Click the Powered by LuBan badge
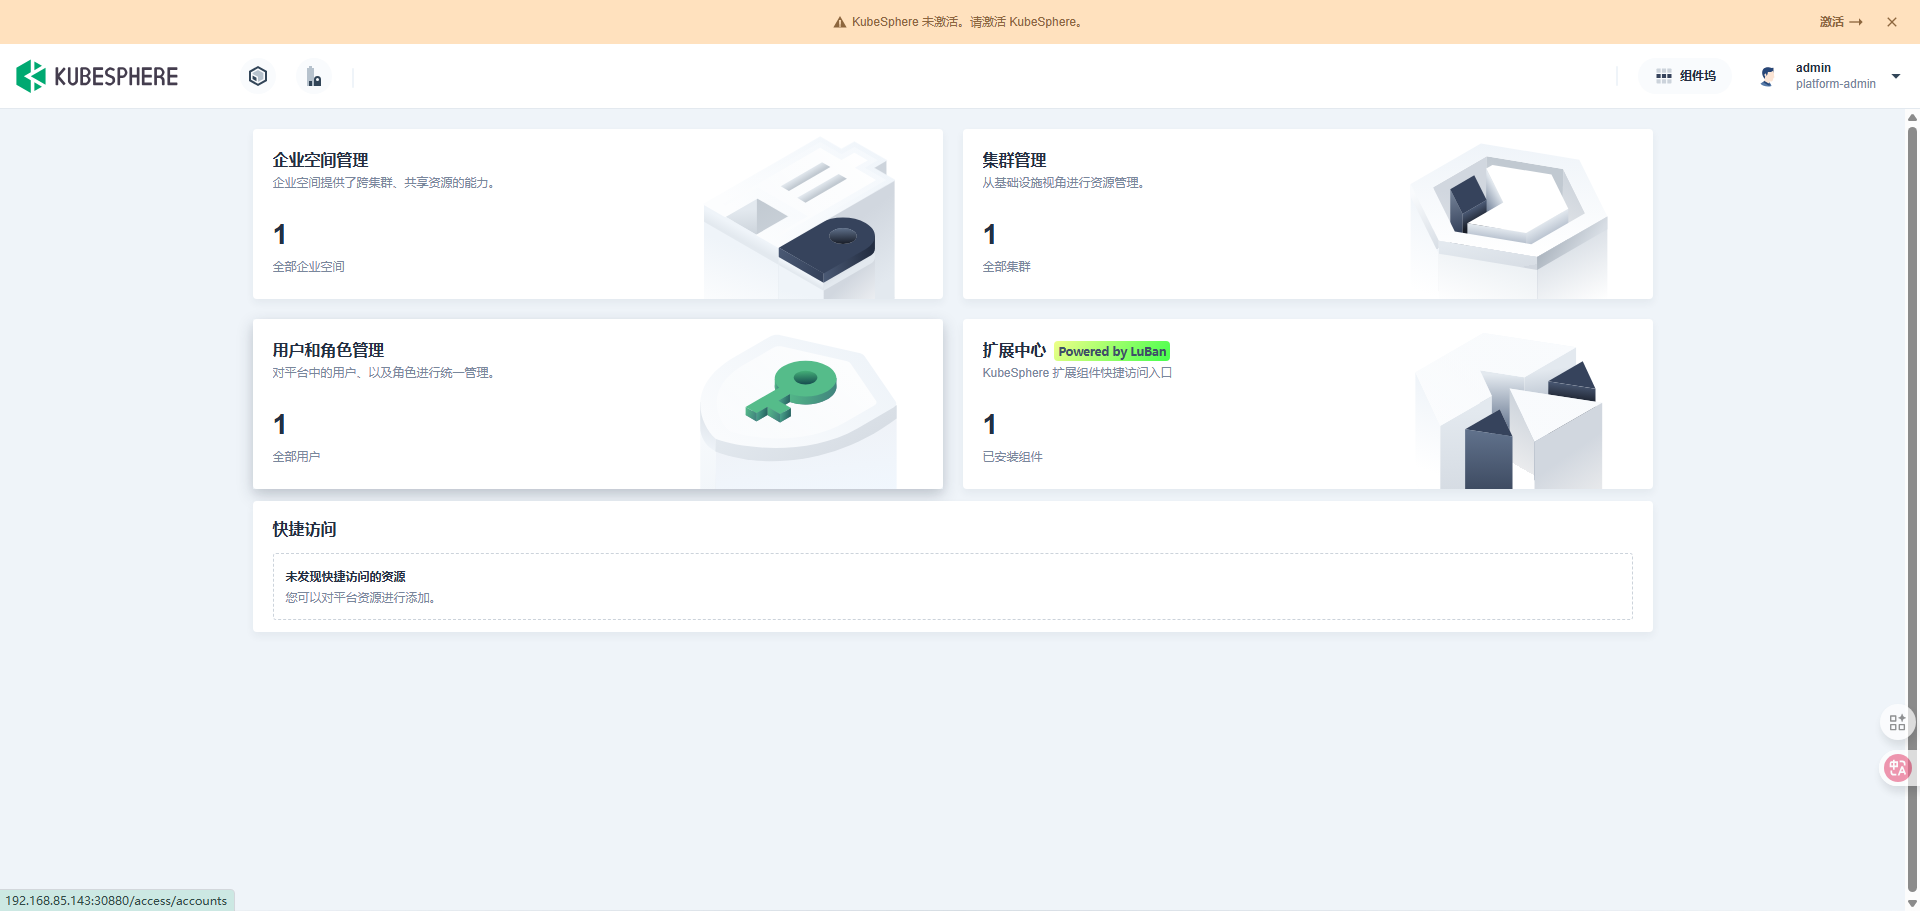The width and height of the screenshot is (1920, 911). click(1112, 351)
